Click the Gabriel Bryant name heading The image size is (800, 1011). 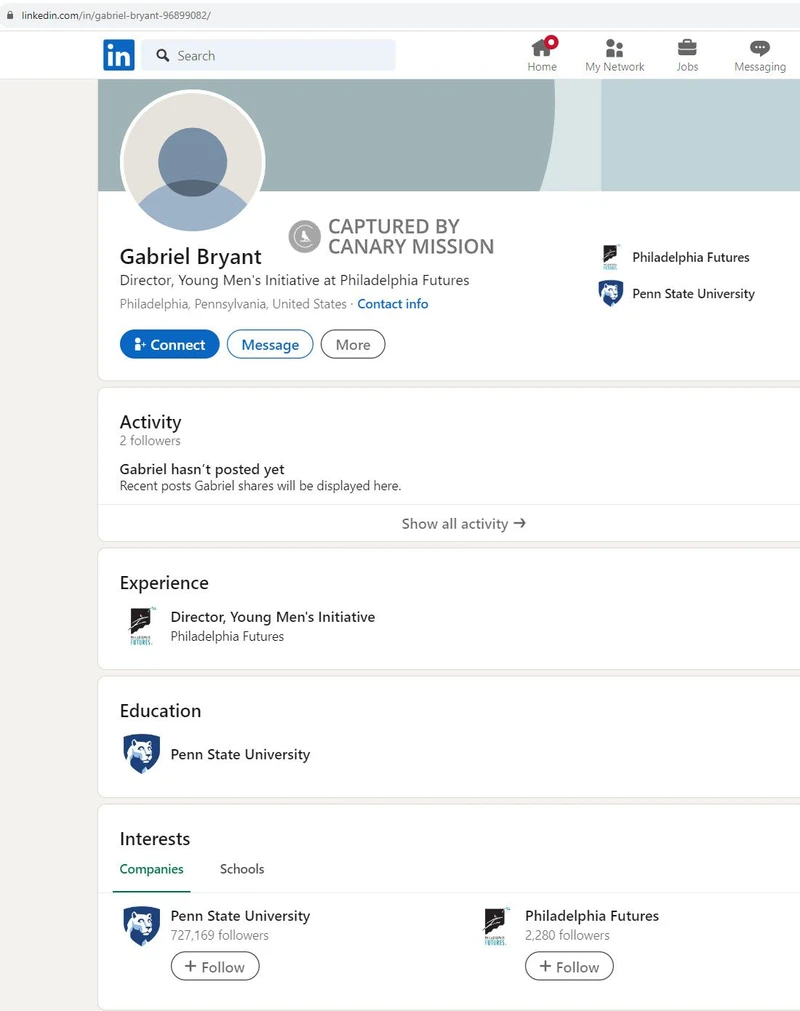tap(190, 256)
